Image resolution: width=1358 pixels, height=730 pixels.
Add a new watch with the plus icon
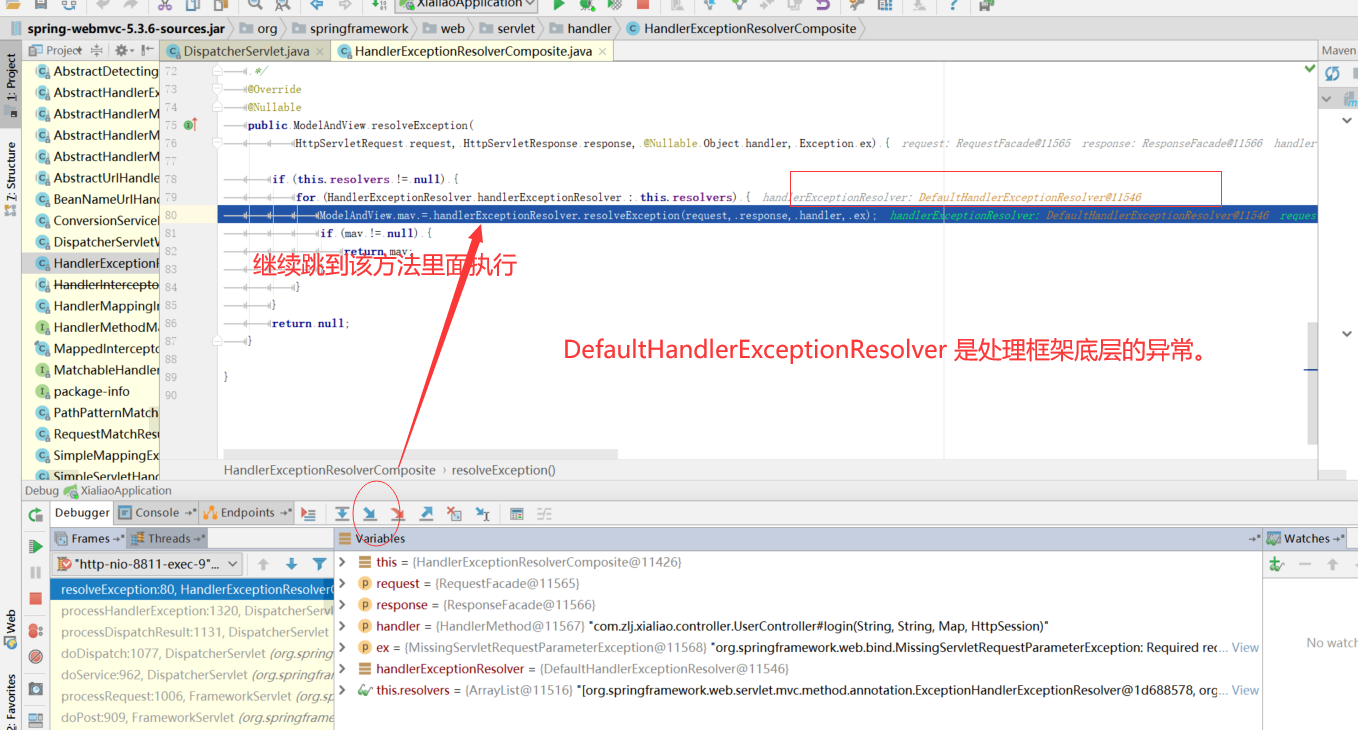[x=1276, y=565]
